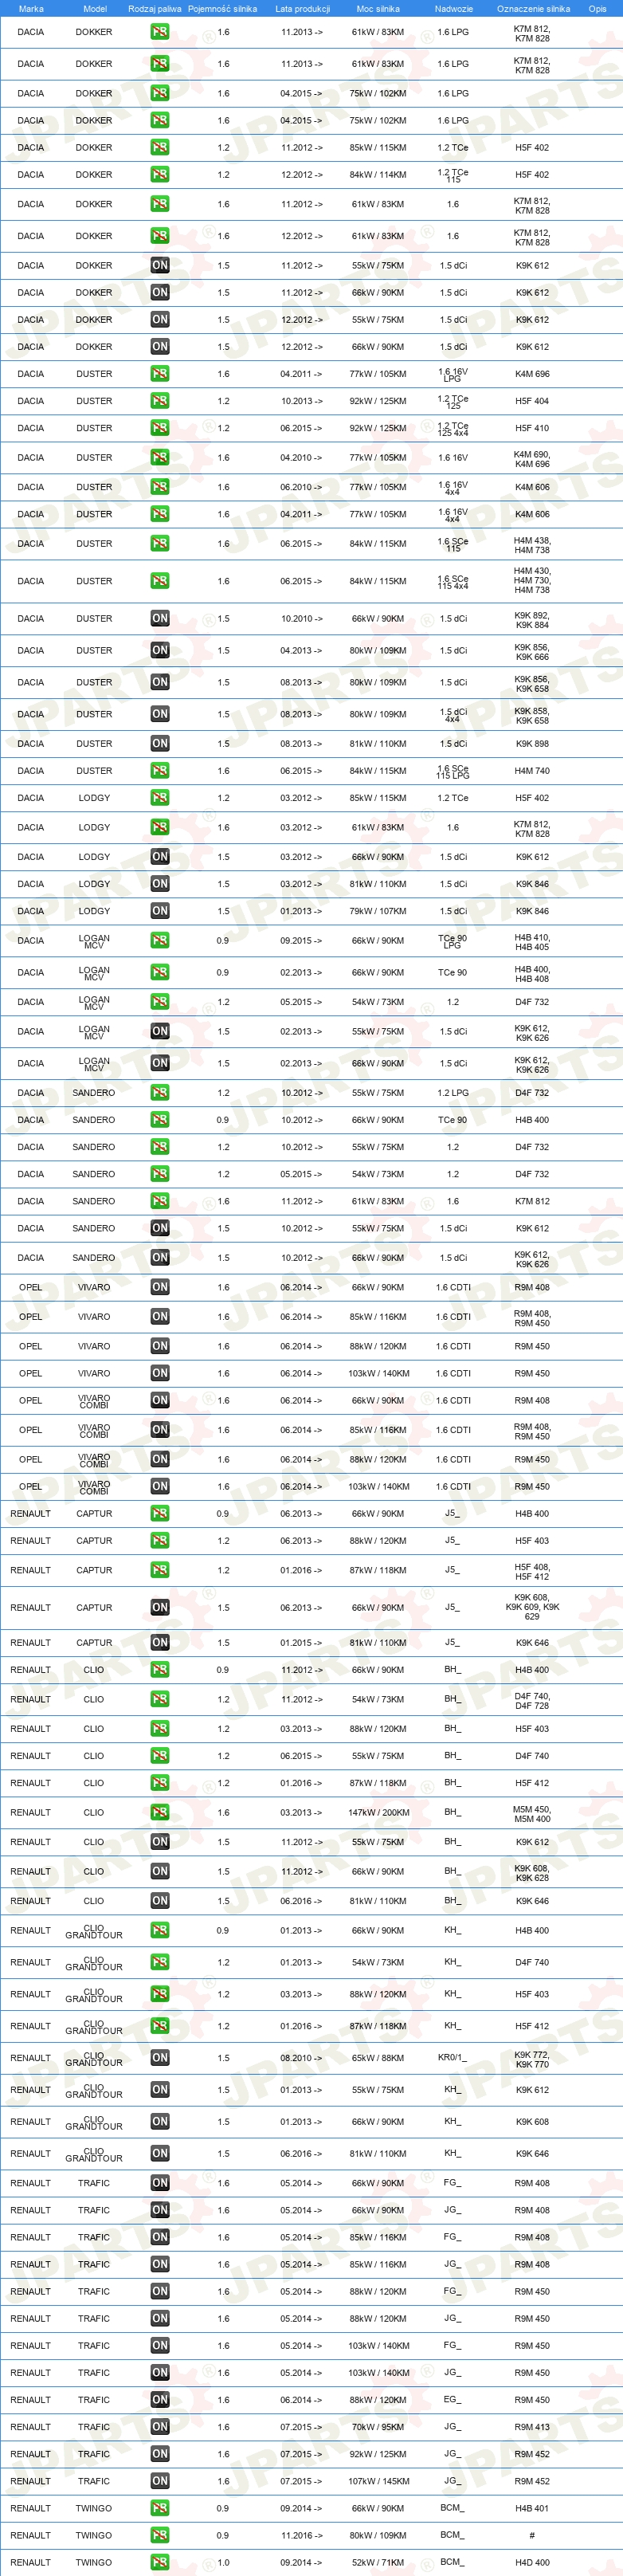Click diesel ON icon in Duster K9K 898 row
This screenshot has width=623, height=2576.
coord(160,744)
